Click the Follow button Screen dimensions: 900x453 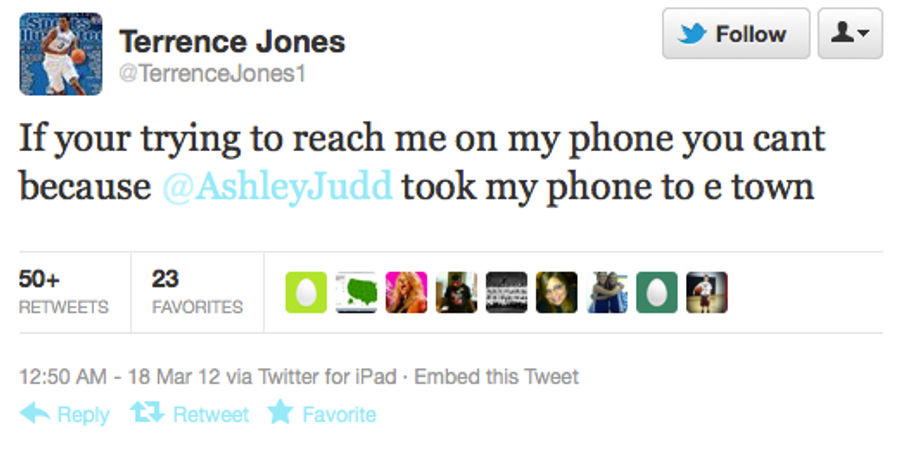pos(736,34)
